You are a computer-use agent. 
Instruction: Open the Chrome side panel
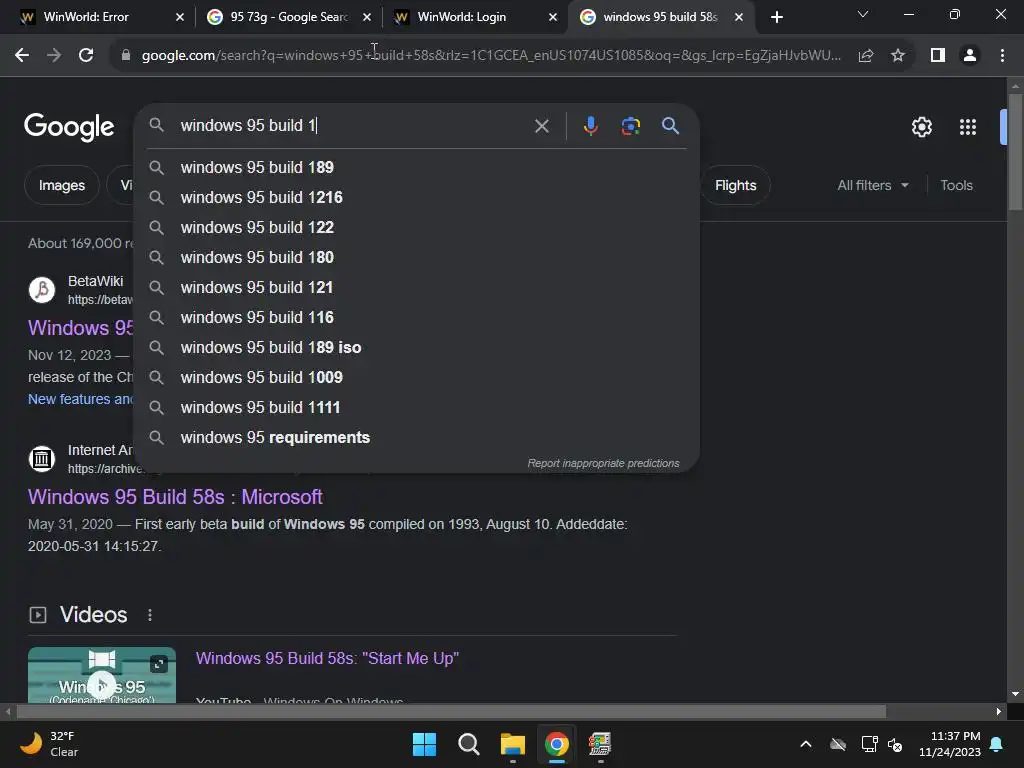[938, 56]
